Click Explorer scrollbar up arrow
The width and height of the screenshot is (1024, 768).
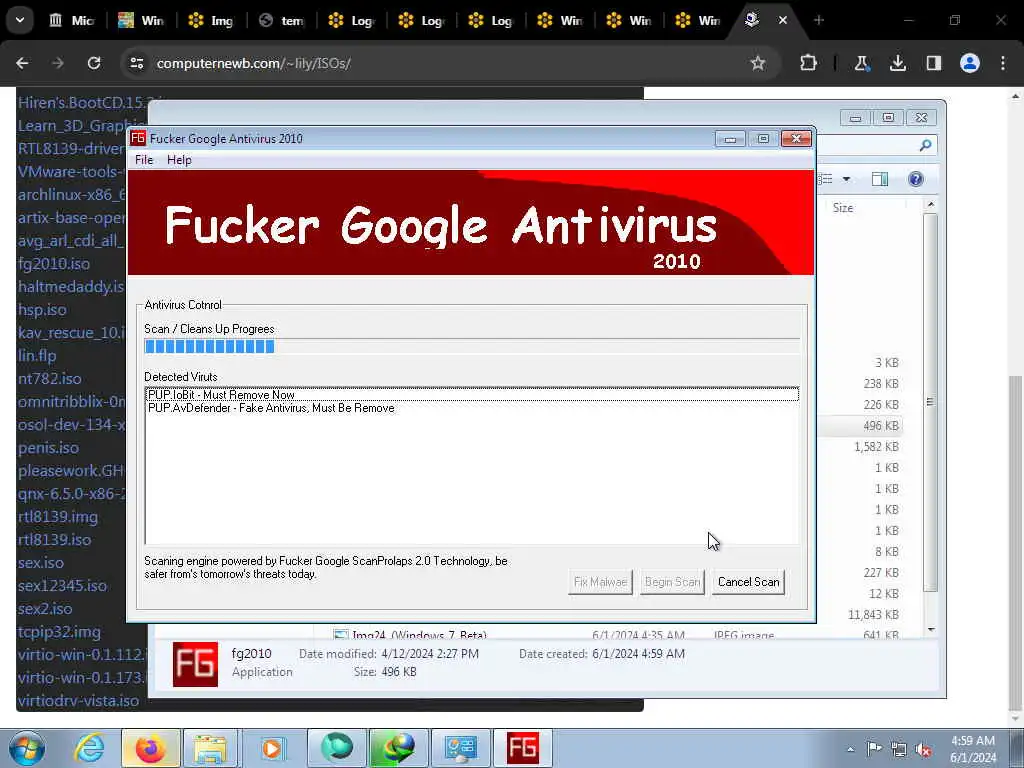(931, 204)
